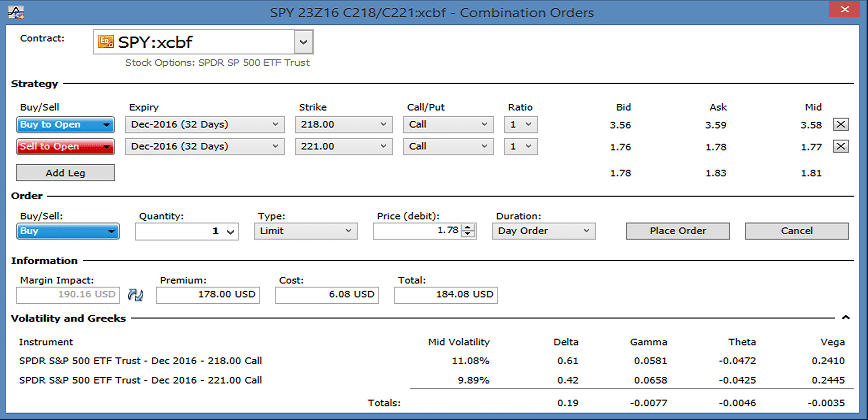The height and width of the screenshot is (420, 868).
Task: Collapse the Volatility and Greeks section
Action: tap(846, 318)
